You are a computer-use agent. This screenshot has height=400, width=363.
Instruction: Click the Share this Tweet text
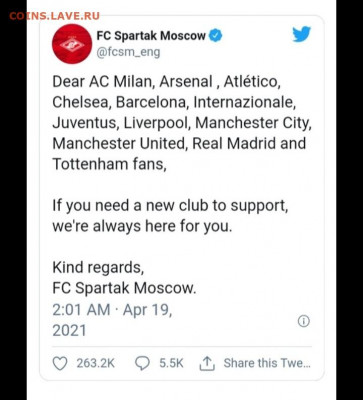pyautogui.click(x=267, y=363)
